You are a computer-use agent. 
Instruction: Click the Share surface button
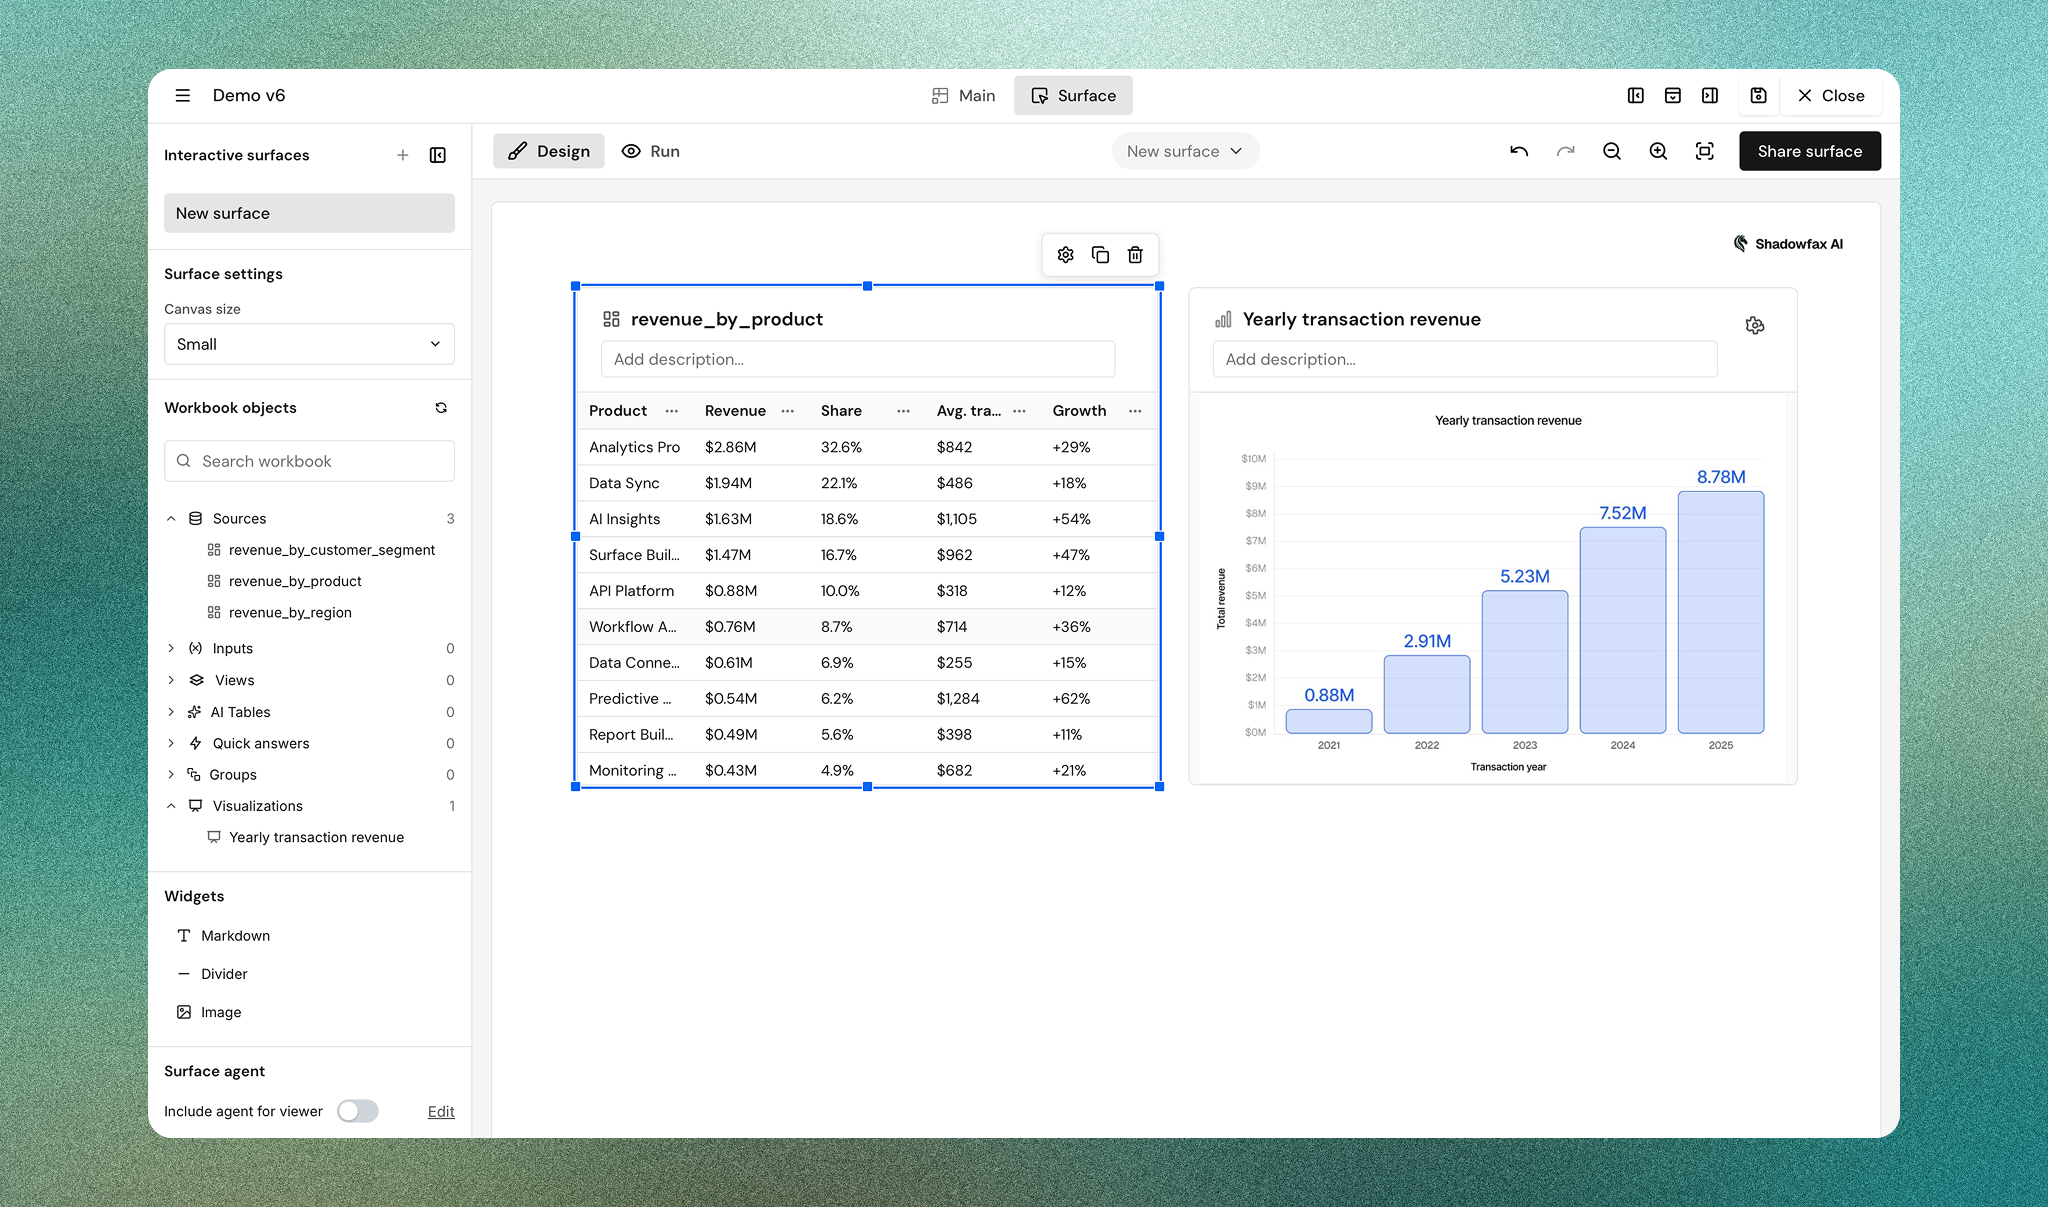1810,151
